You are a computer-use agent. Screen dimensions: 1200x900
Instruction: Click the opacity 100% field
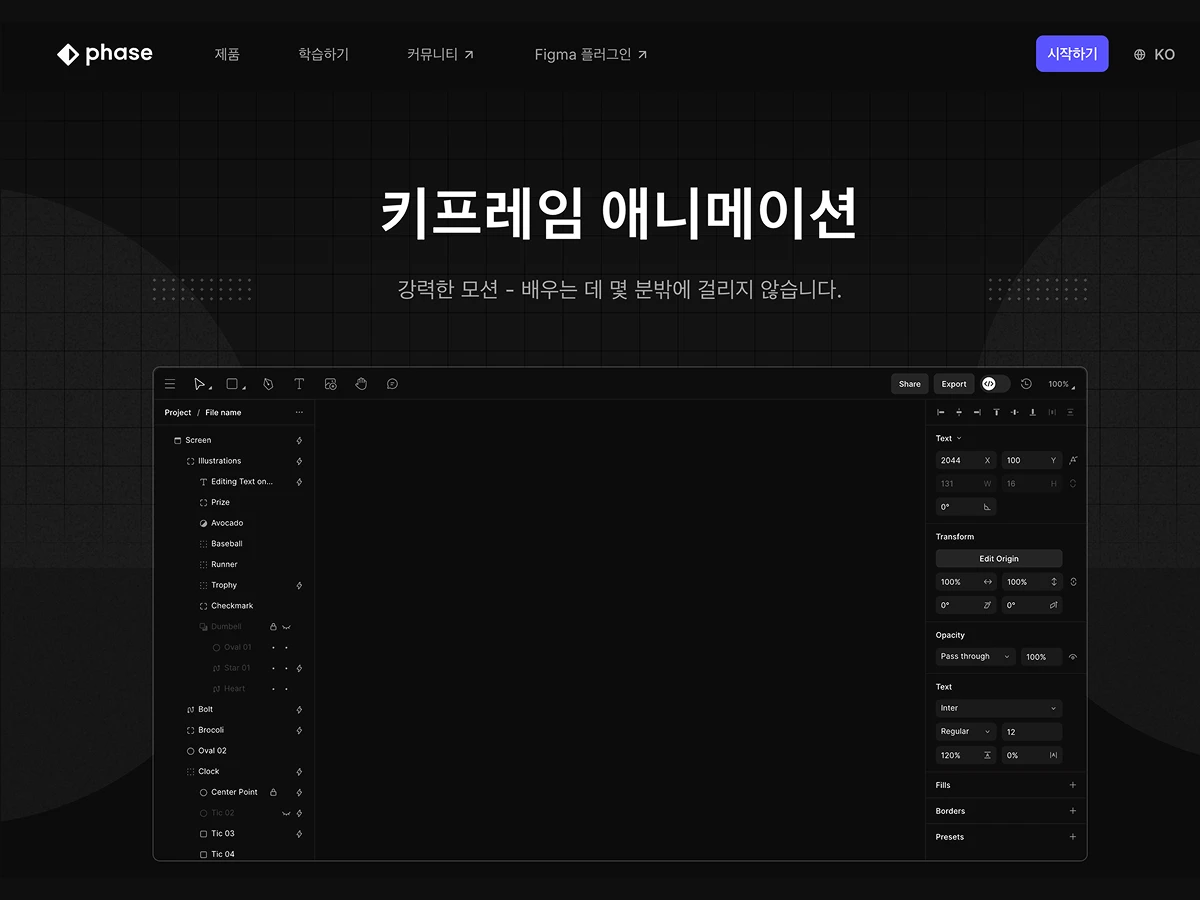1041,657
